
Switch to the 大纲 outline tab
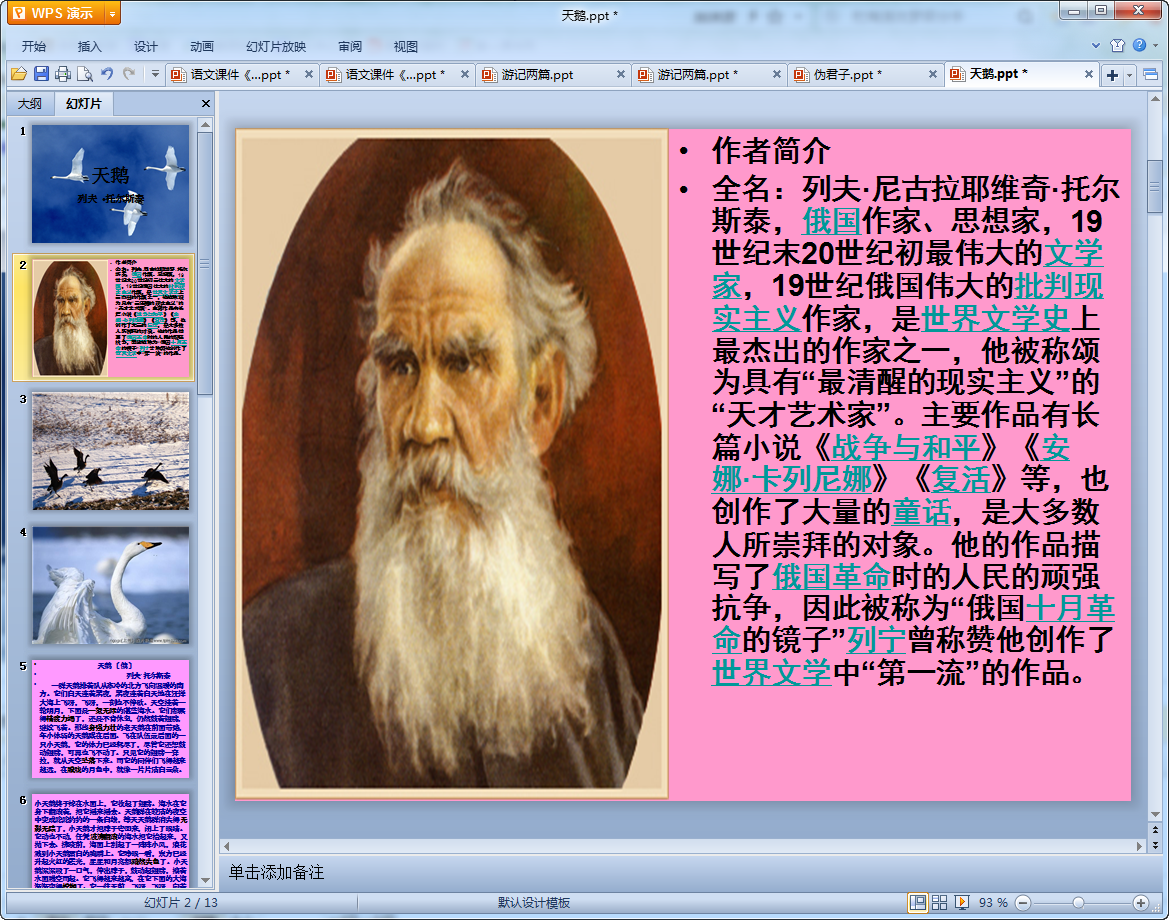pos(30,104)
